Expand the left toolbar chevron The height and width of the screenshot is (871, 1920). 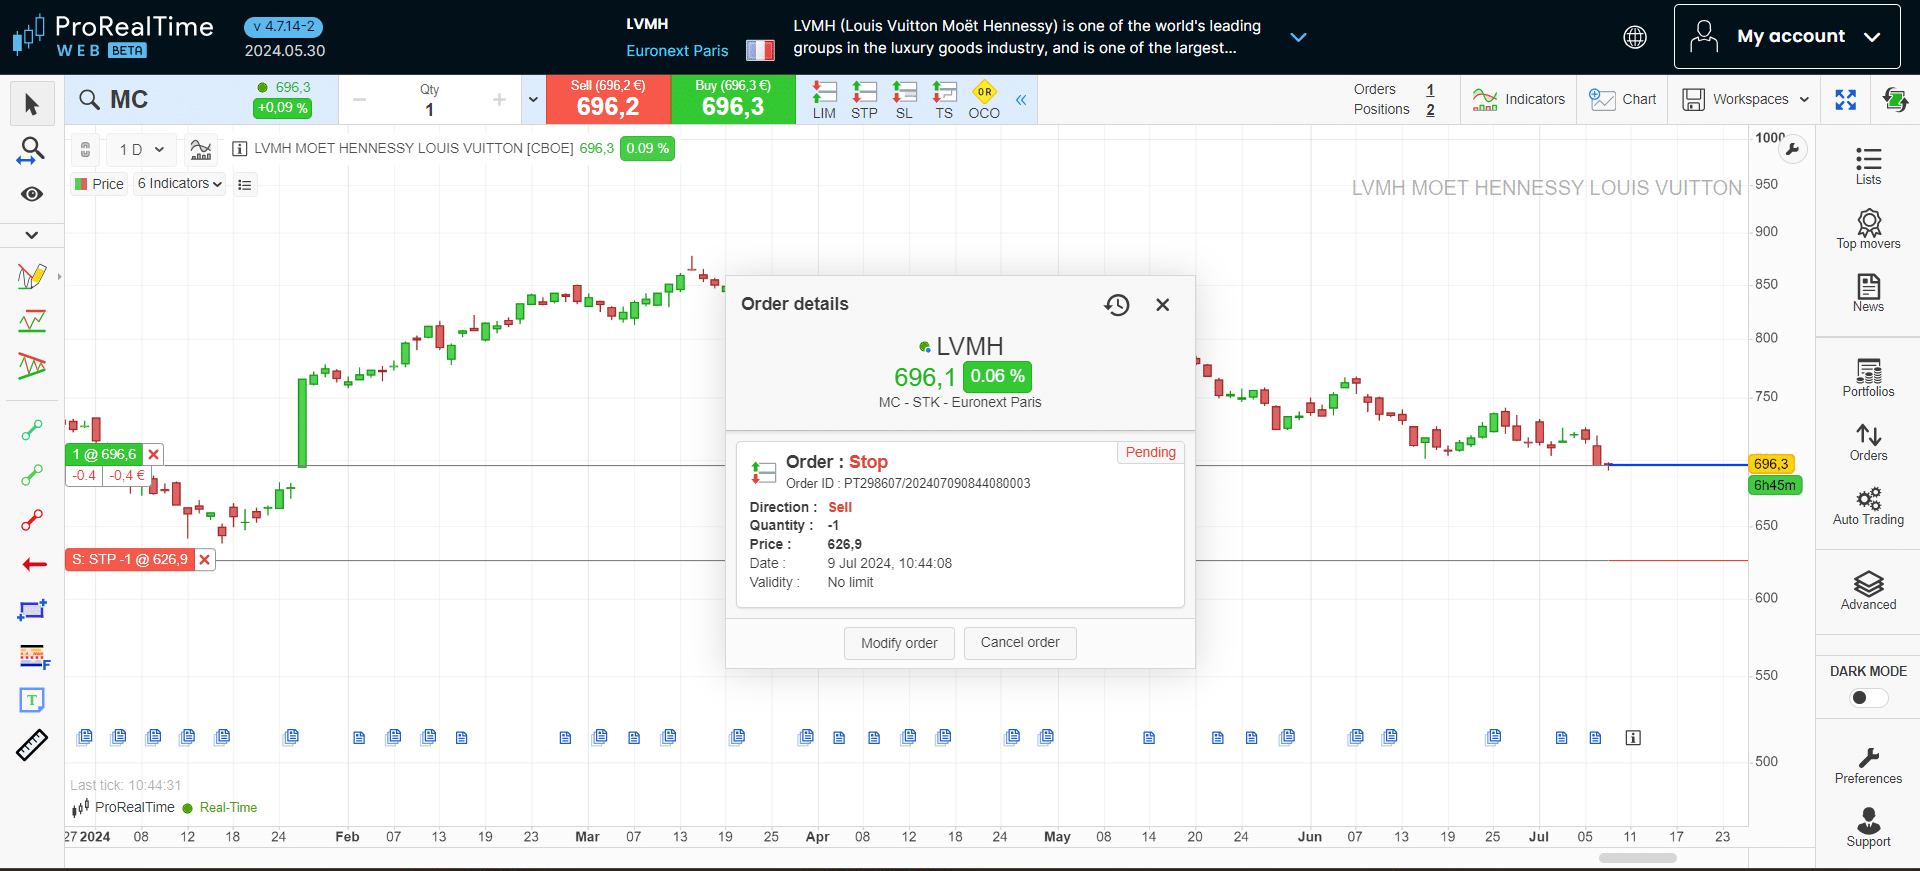pos(32,235)
